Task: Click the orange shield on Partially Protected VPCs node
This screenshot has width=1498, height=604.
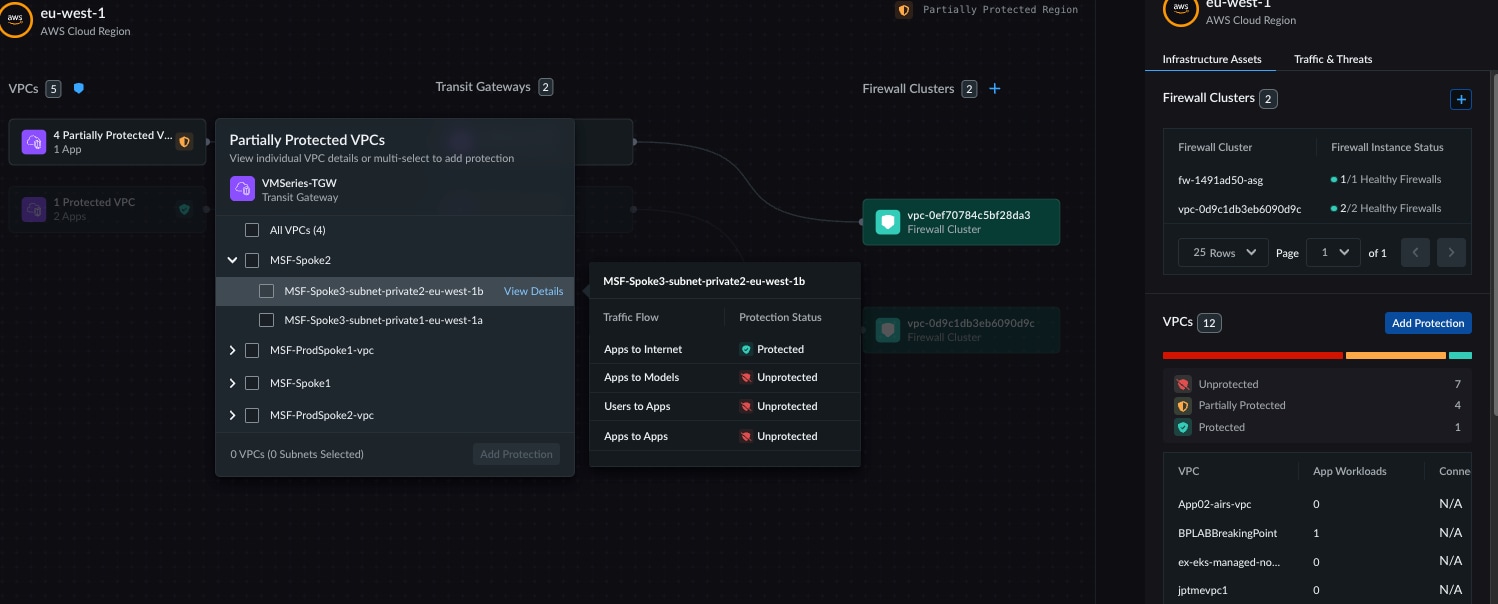Action: 184,142
